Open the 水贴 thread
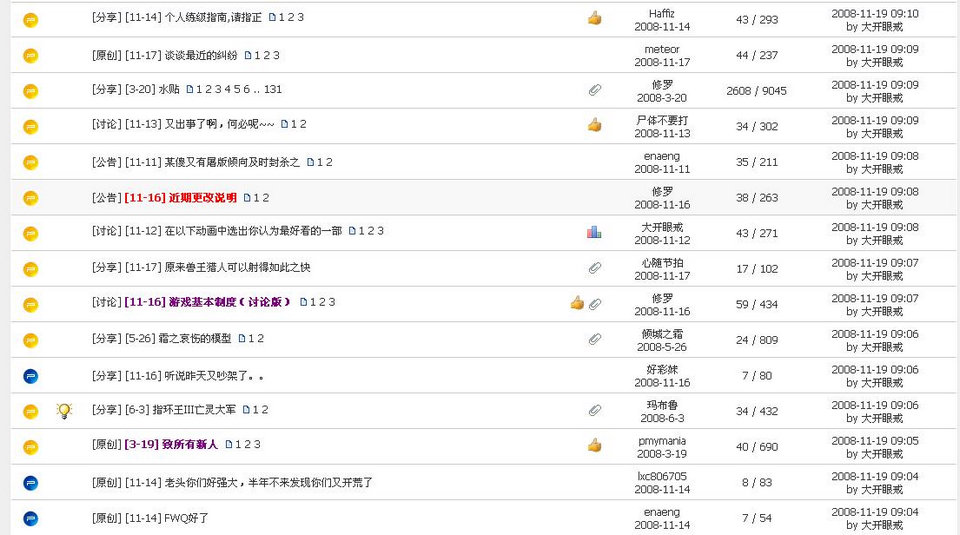Image resolution: width=960 pixels, height=535 pixels. (152, 89)
